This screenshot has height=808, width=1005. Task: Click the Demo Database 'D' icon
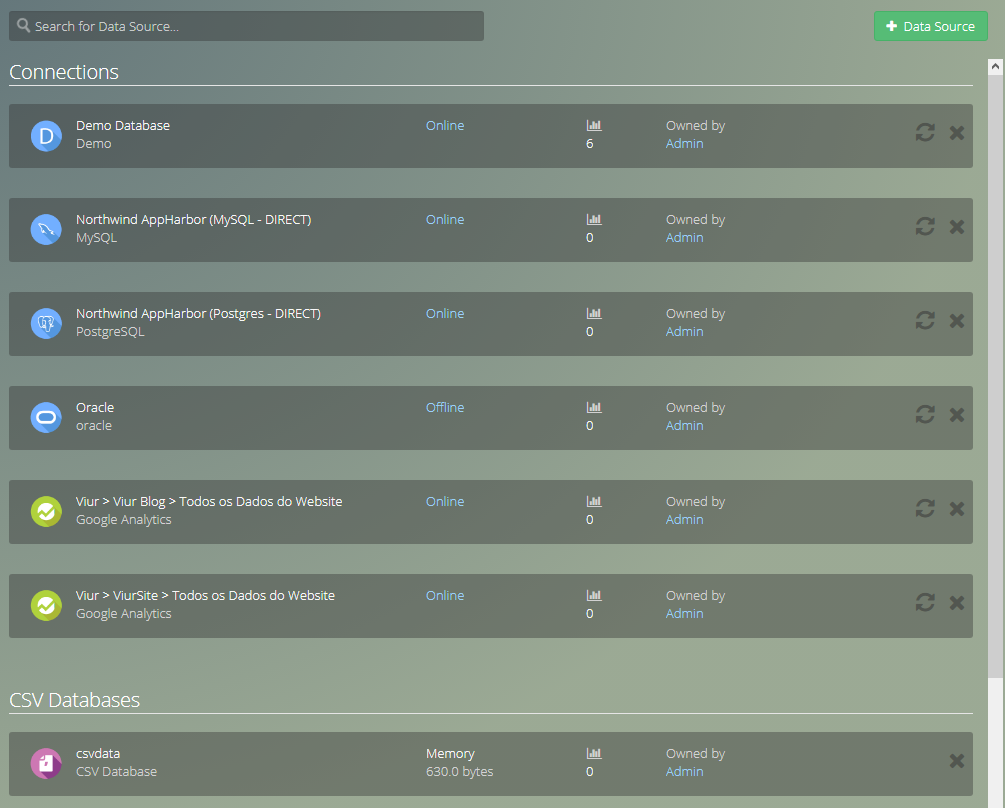46,136
